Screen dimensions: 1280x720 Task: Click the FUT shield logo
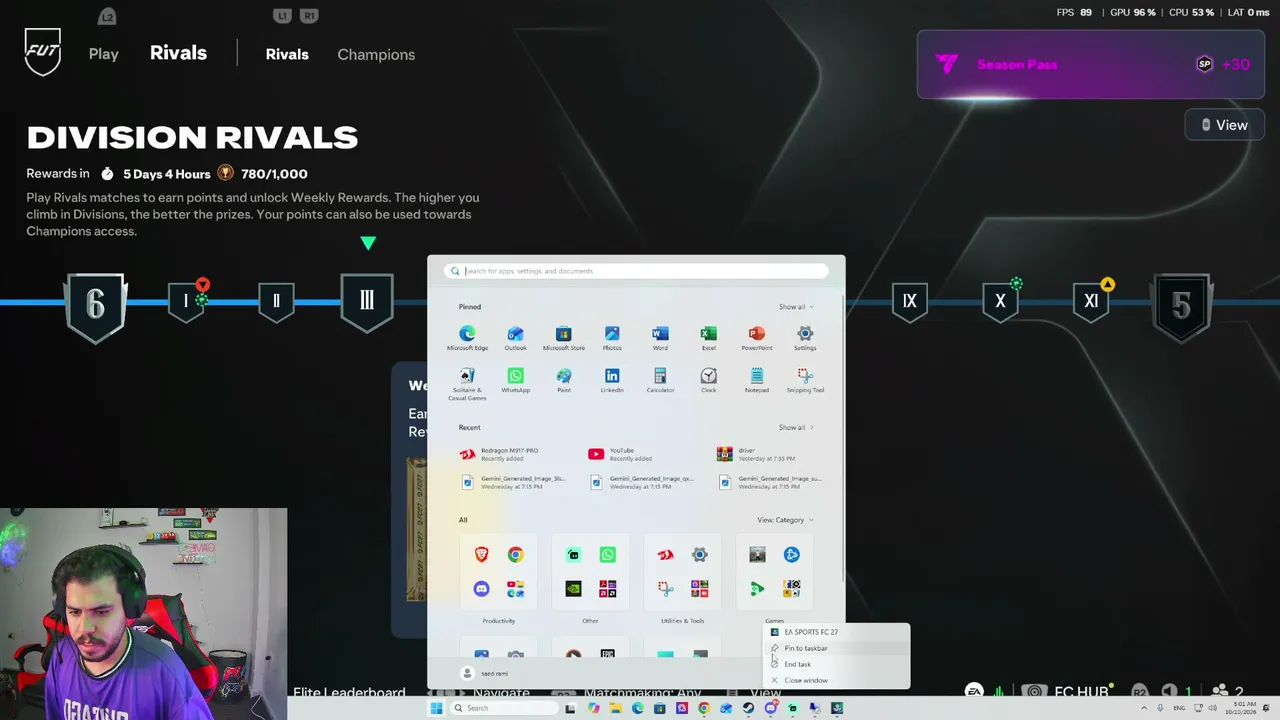coord(43,52)
